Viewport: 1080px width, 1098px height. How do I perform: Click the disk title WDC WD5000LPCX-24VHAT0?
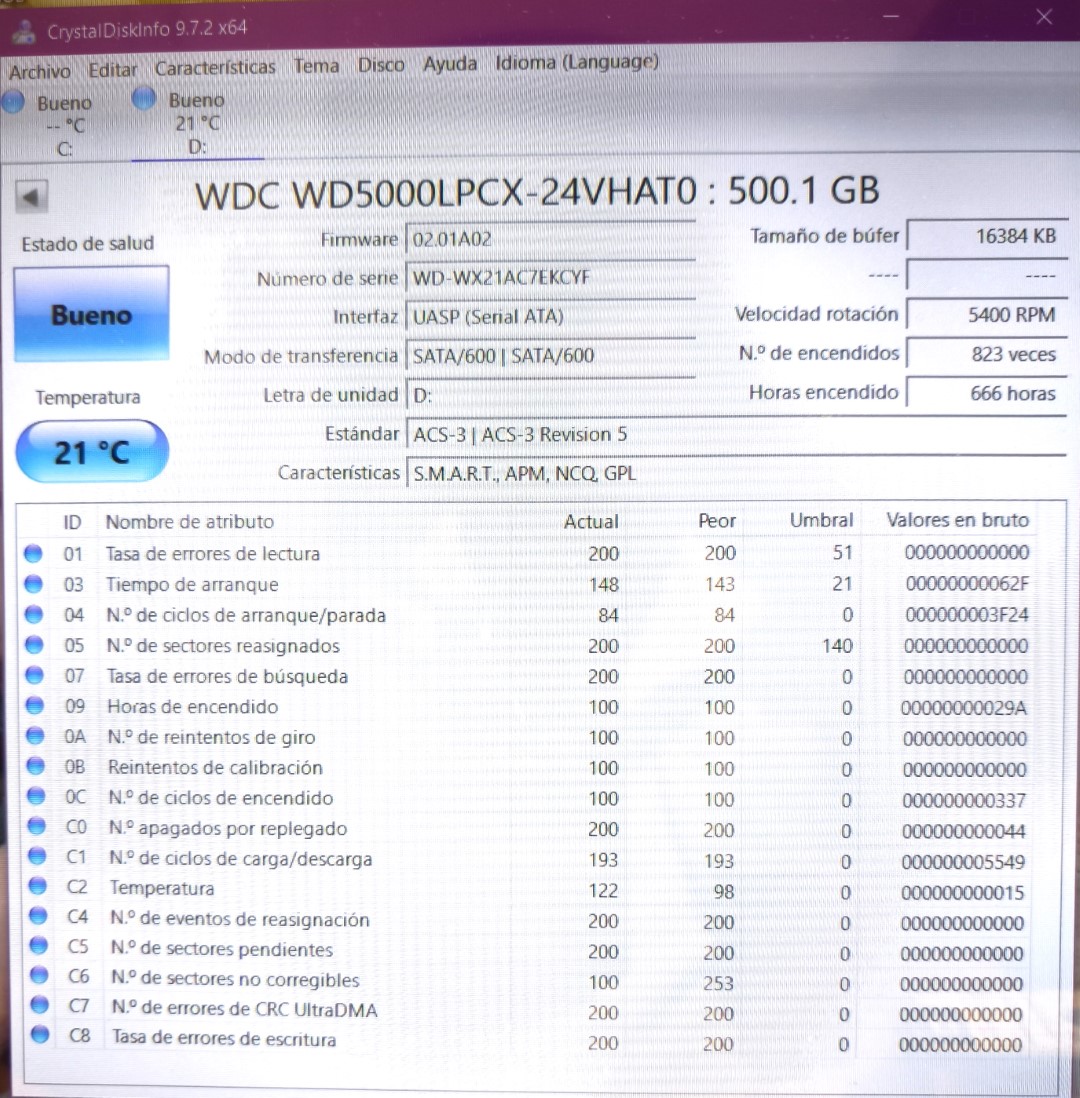click(446, 193)
